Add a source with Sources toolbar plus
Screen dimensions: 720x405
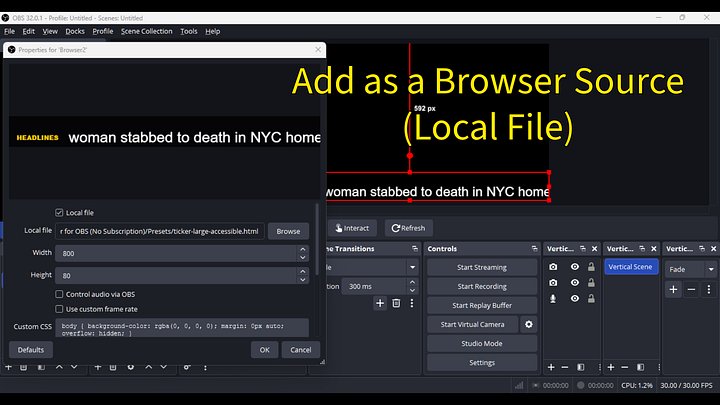pos(98,367)
